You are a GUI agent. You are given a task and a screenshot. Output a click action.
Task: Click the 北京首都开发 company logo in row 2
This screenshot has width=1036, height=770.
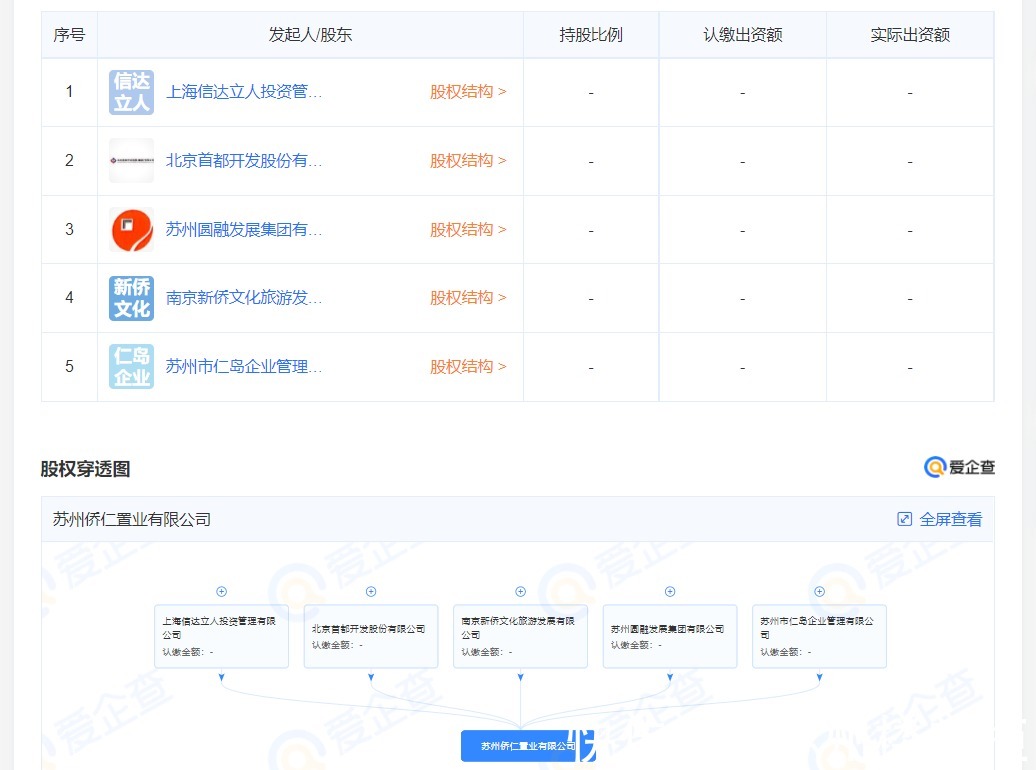click(x=130, y=160)
